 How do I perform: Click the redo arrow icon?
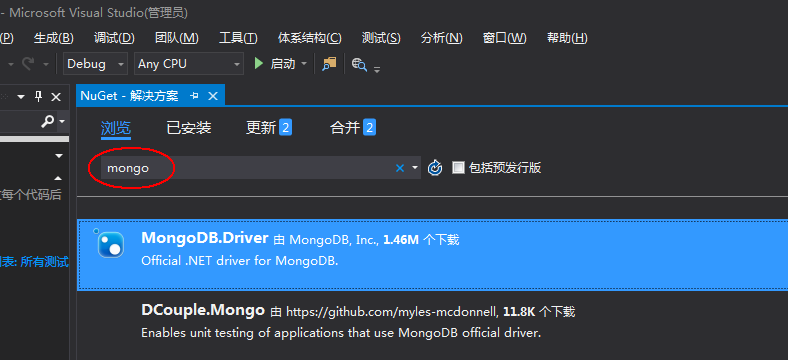click(28, 63)
